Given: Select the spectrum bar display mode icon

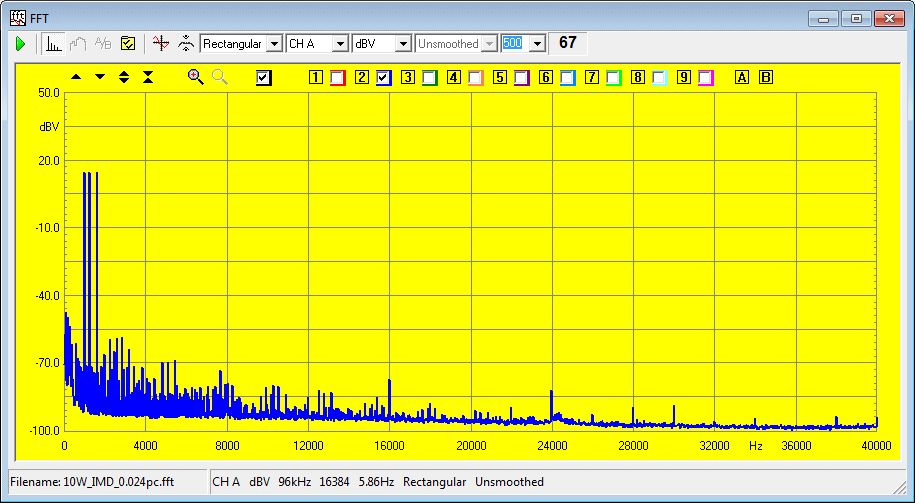Looking at the screenshot, I should coord(54,44).
